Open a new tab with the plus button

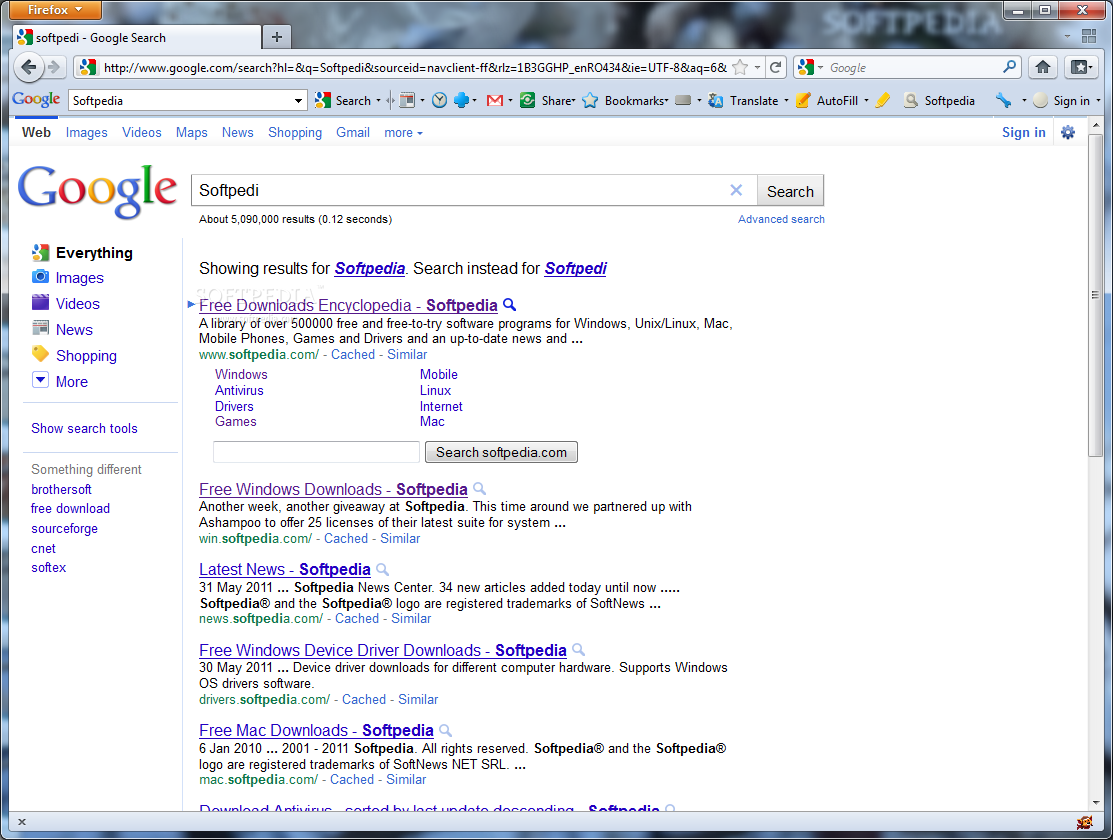(277, 37)
